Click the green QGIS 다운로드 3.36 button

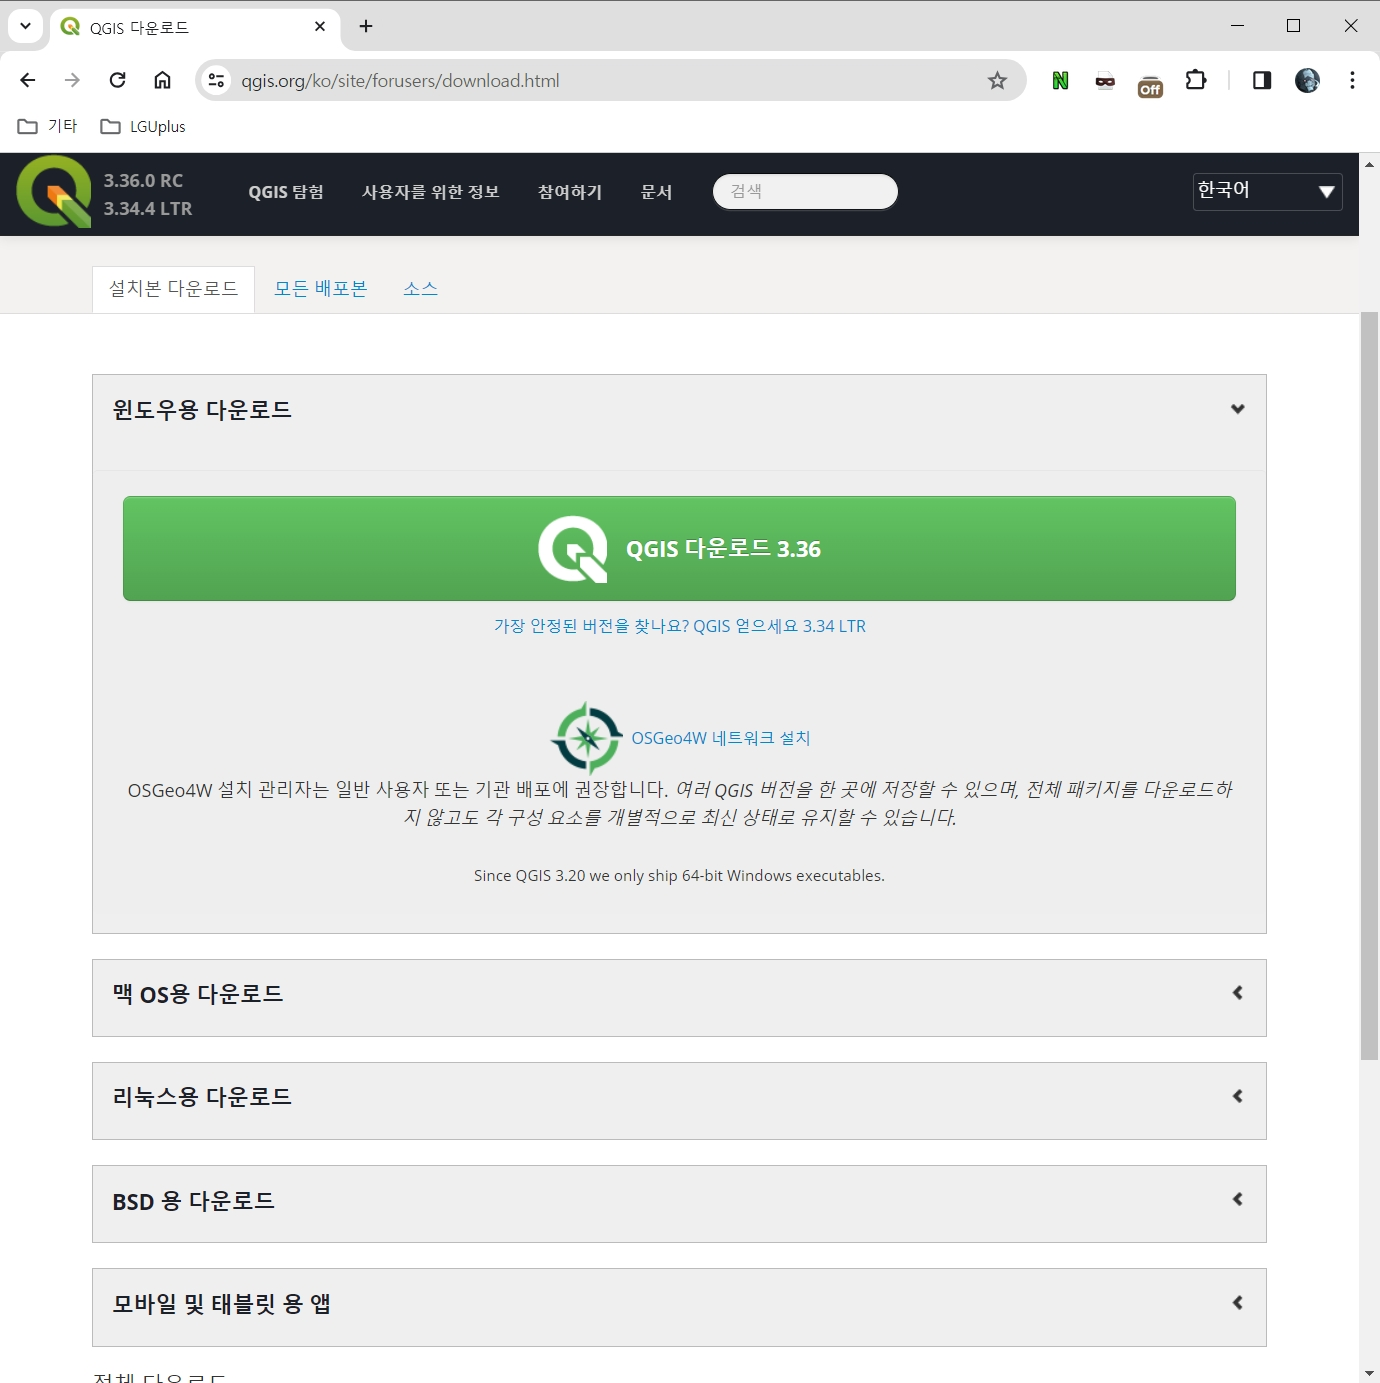click(679, 548)
